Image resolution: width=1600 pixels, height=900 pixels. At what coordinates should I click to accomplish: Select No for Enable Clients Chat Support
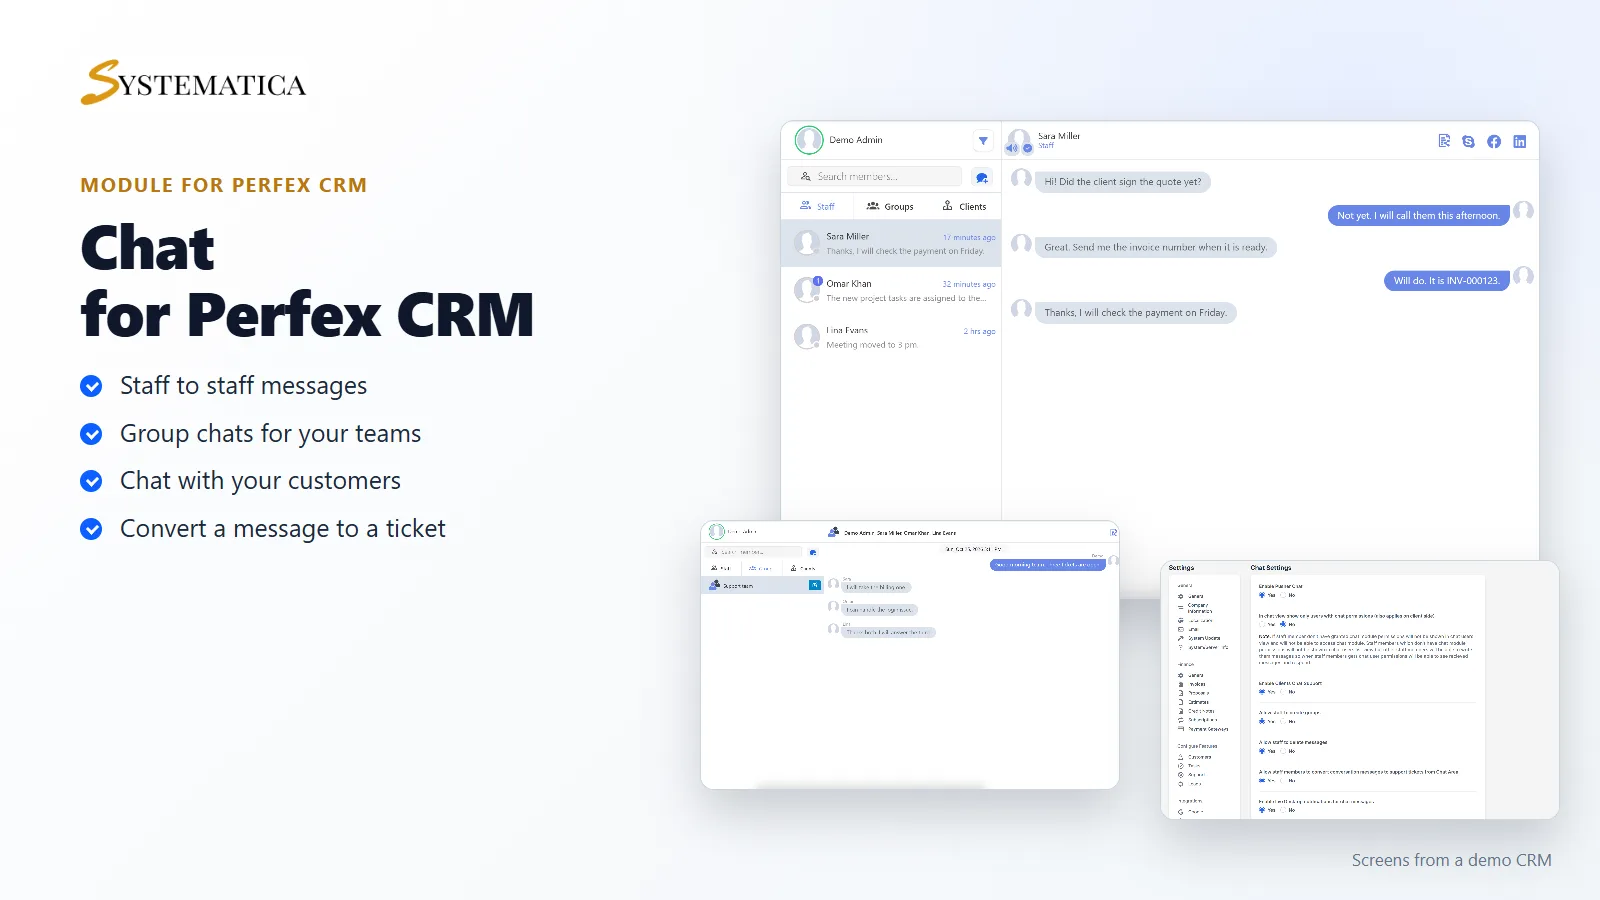pos(1282,692)
